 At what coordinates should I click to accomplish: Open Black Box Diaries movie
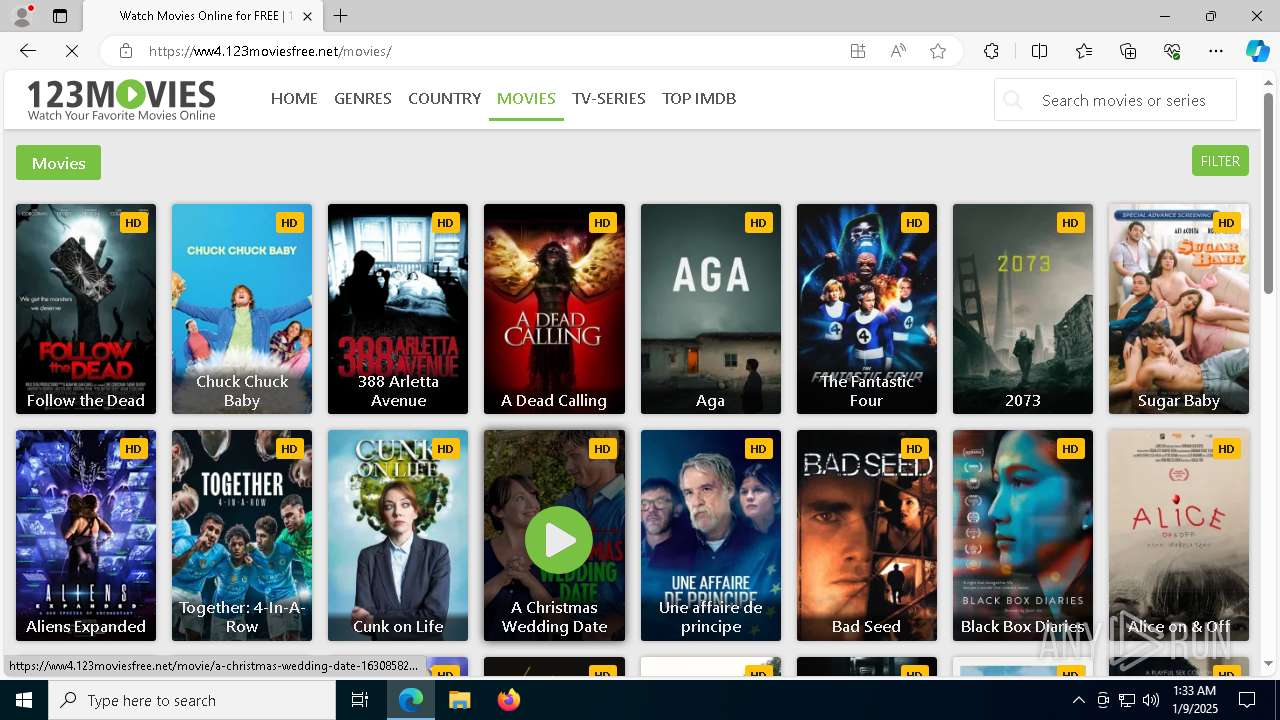tap(1023, 535)
